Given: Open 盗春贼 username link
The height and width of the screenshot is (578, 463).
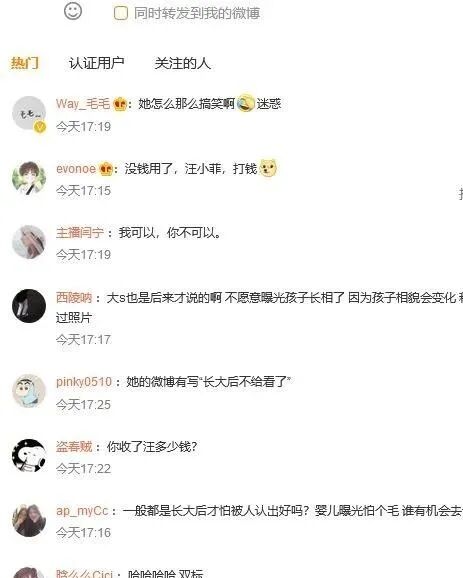Looking at the screenshot, I should point(74,447).
